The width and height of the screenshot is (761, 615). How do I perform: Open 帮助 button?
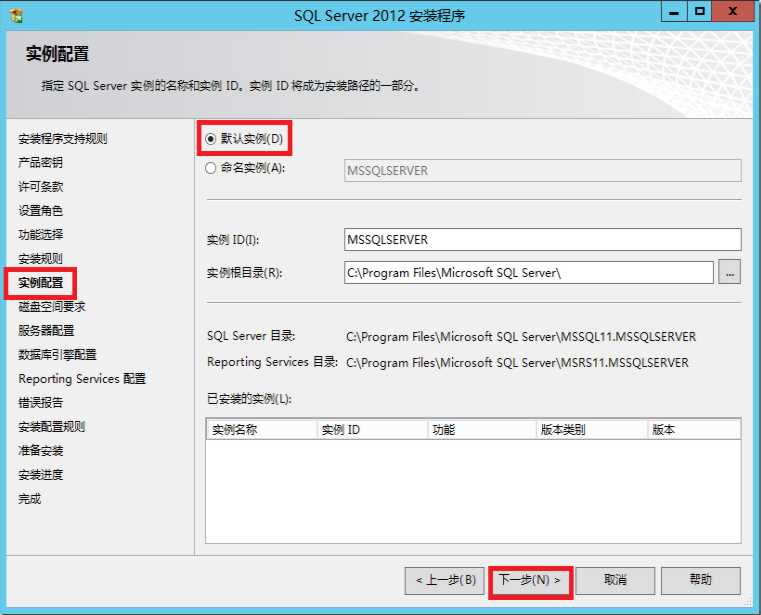tap(701, 581)
